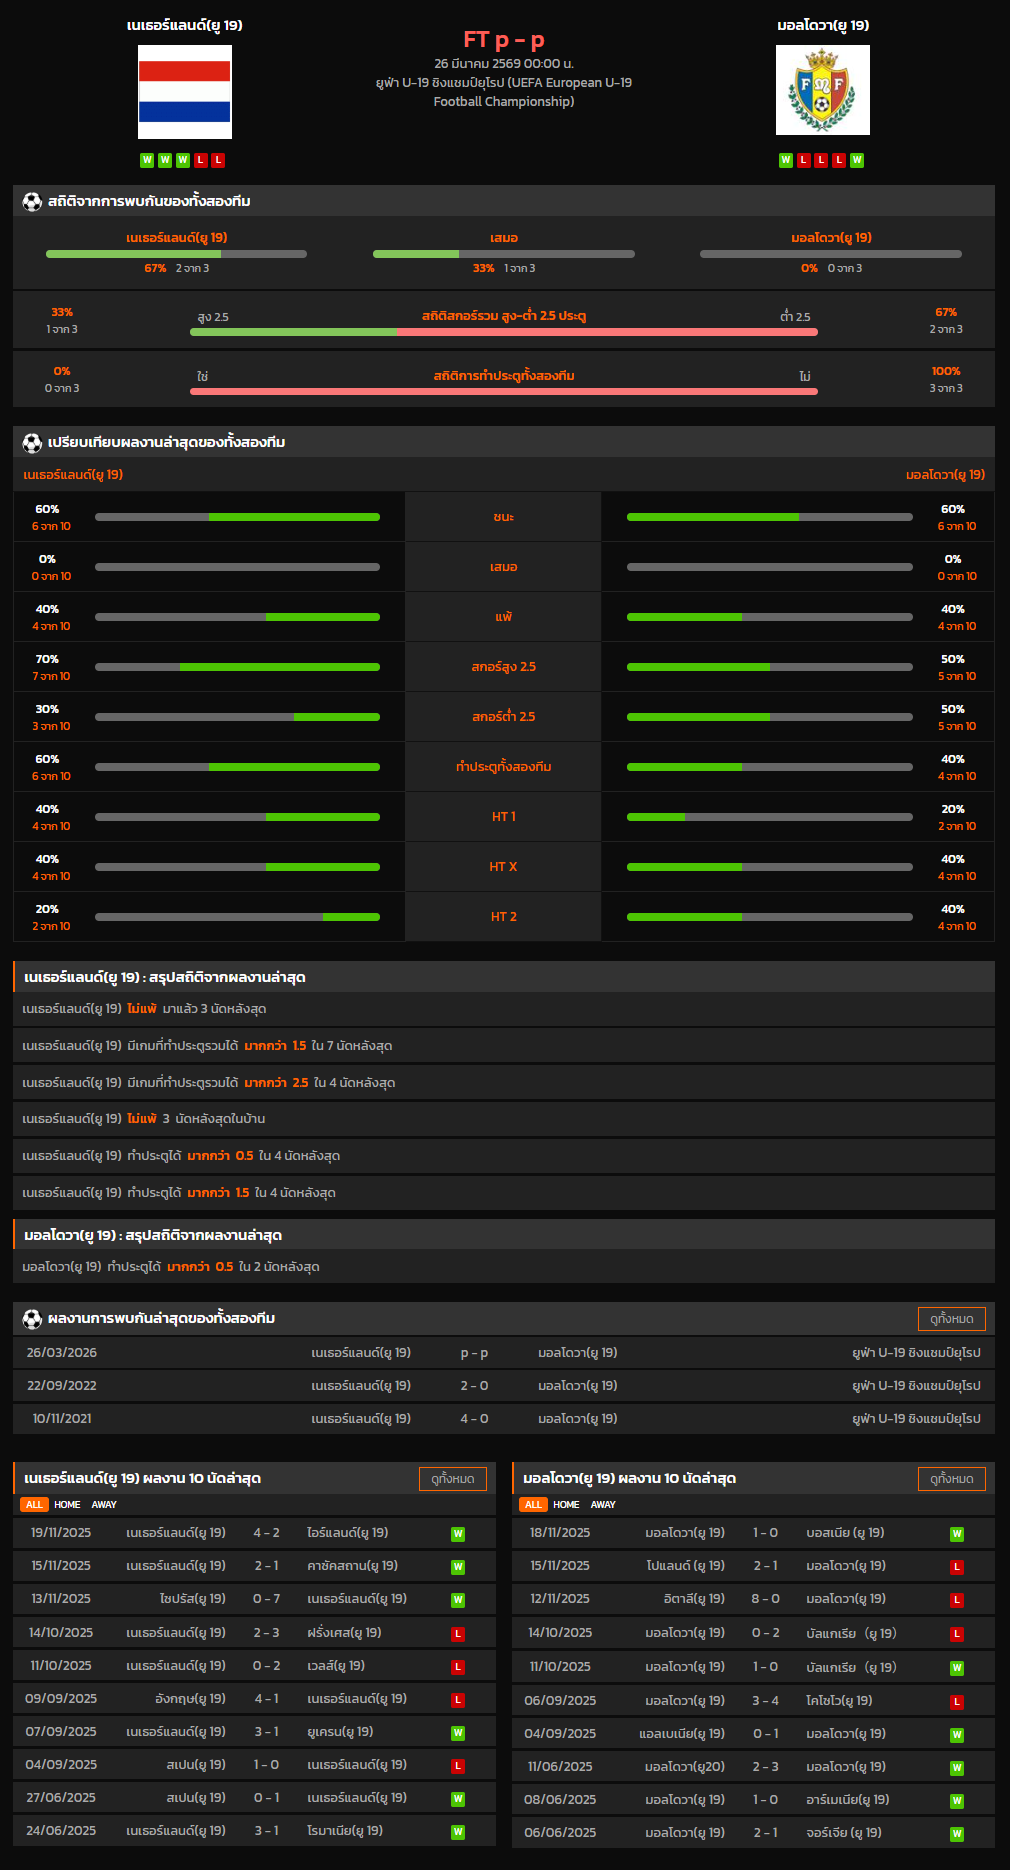Open view-all button for head-to-head results
The width and height of the screenshot is (1010, 1870).
point(951,1318)
